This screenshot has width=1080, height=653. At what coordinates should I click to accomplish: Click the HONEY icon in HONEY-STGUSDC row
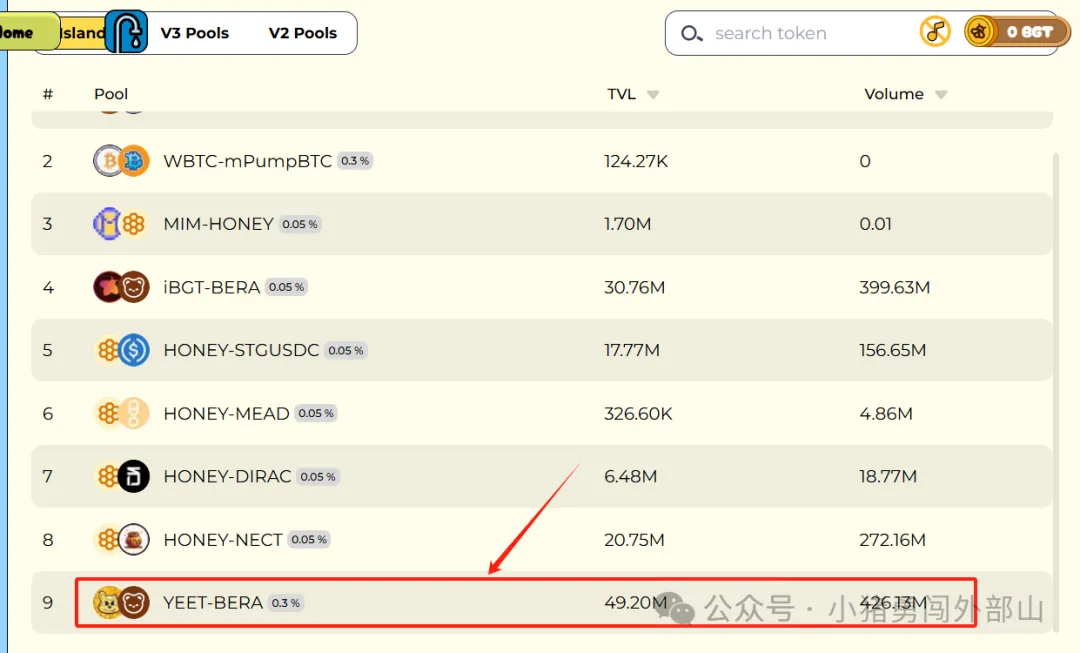click(x=108, y=350)
